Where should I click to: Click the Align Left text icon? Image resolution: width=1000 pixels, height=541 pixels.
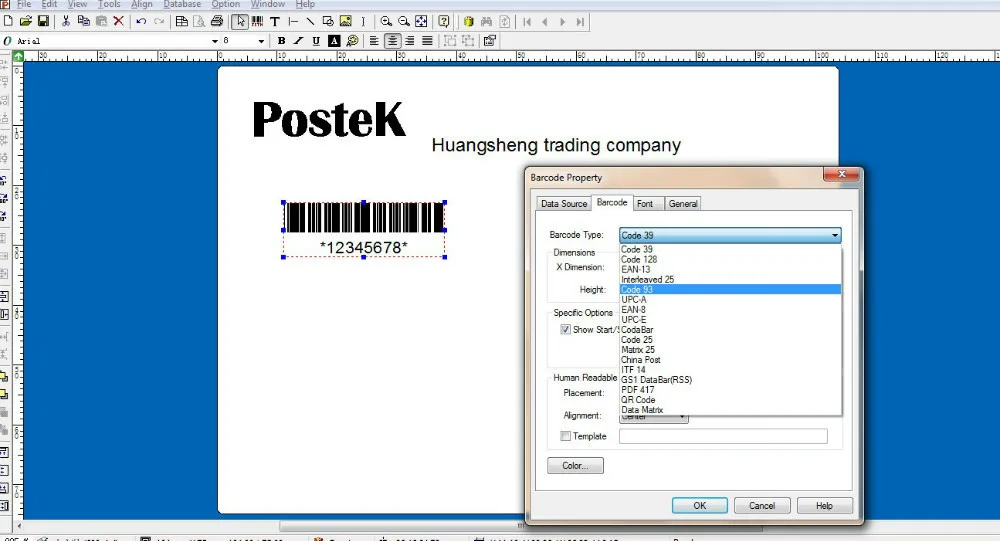(374, 41)
